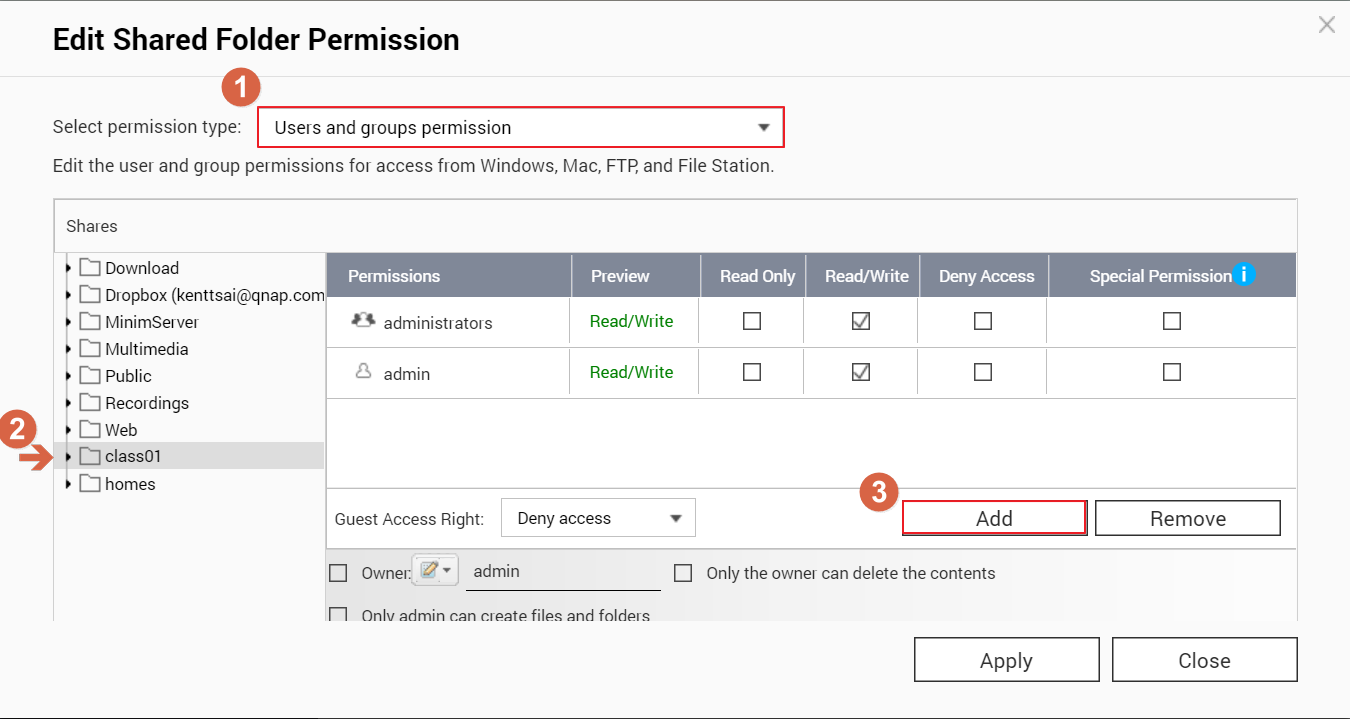Click the Add button
This screenshot has width=1350, height=719.
(x=994, y=518)
